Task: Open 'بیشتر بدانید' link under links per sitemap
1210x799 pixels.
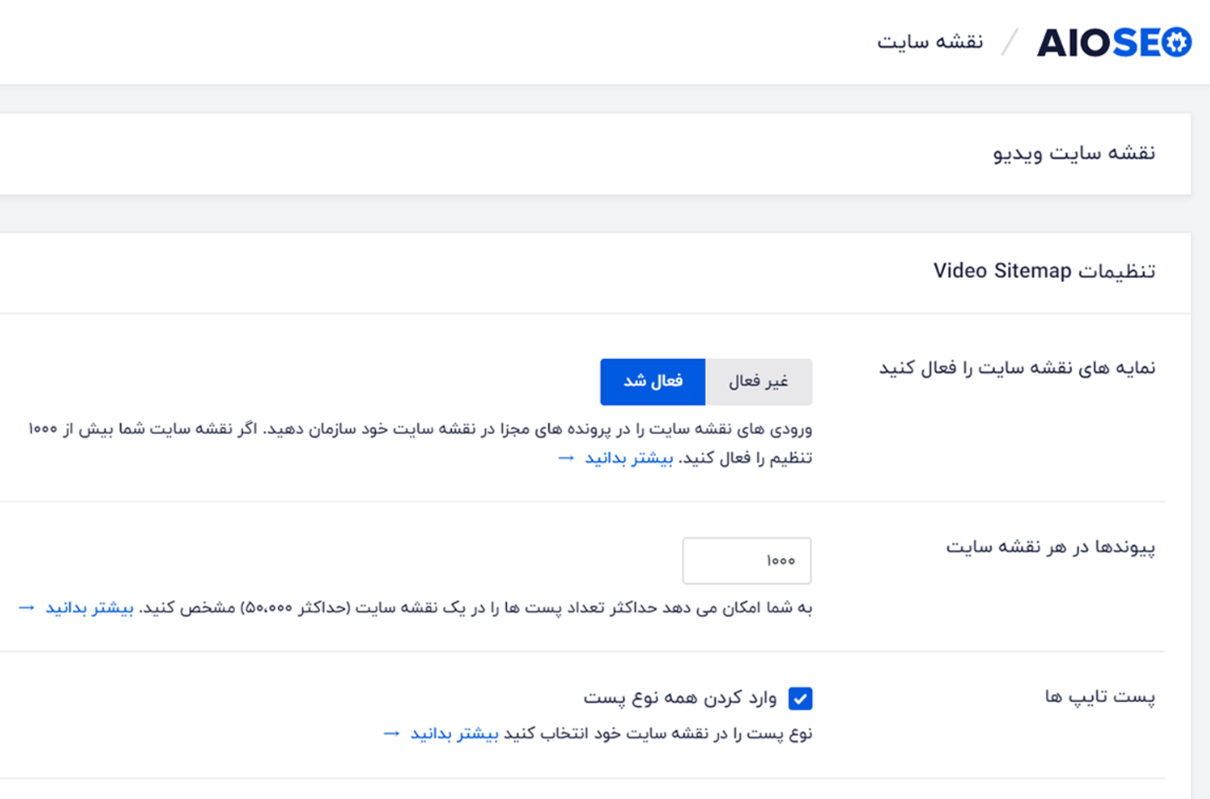Action: pyautogui.click(x=89, y=608)
